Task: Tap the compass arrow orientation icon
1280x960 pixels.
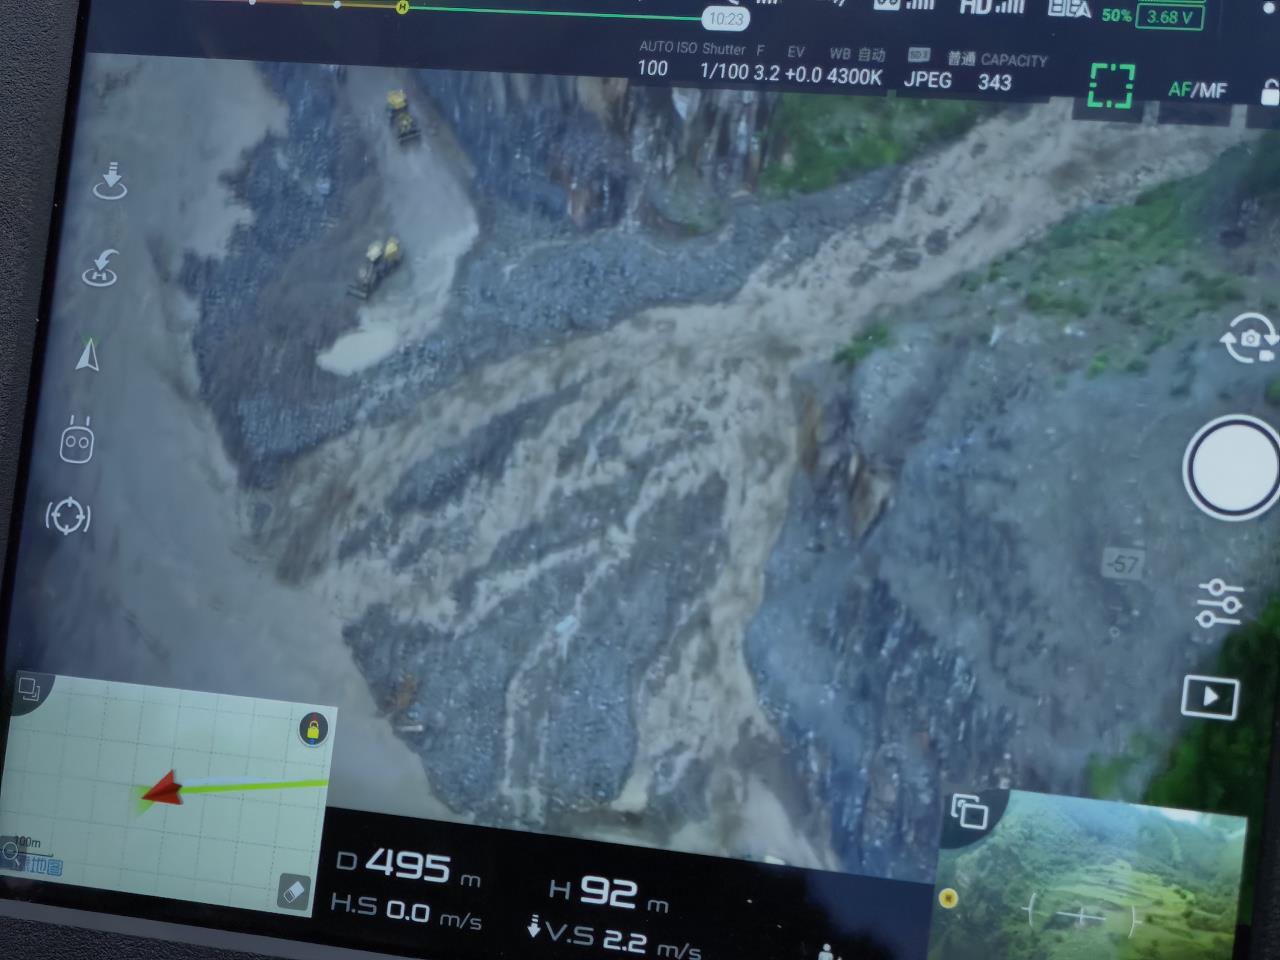Action: 88,354
